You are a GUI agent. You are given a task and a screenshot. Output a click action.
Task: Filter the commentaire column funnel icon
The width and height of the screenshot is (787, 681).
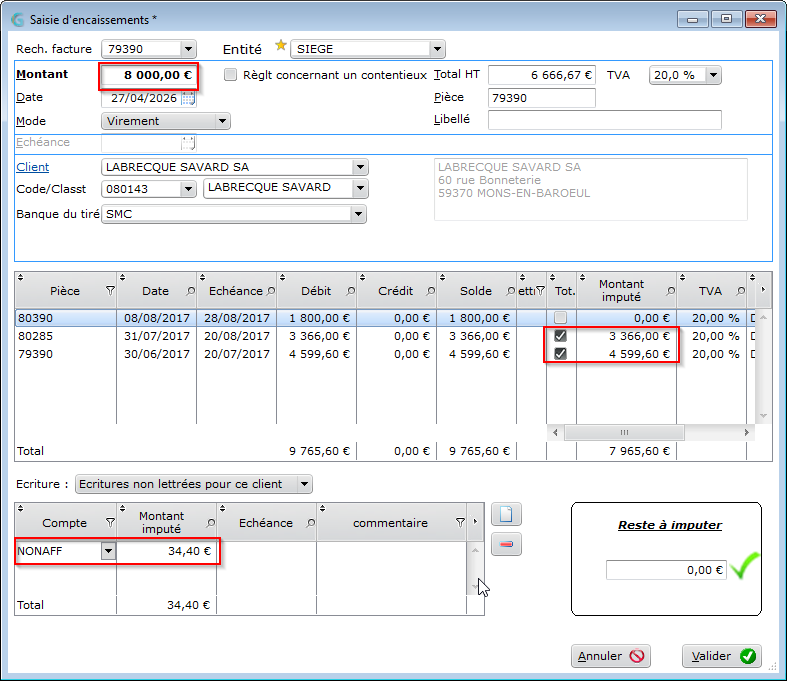tap(460, 523)
